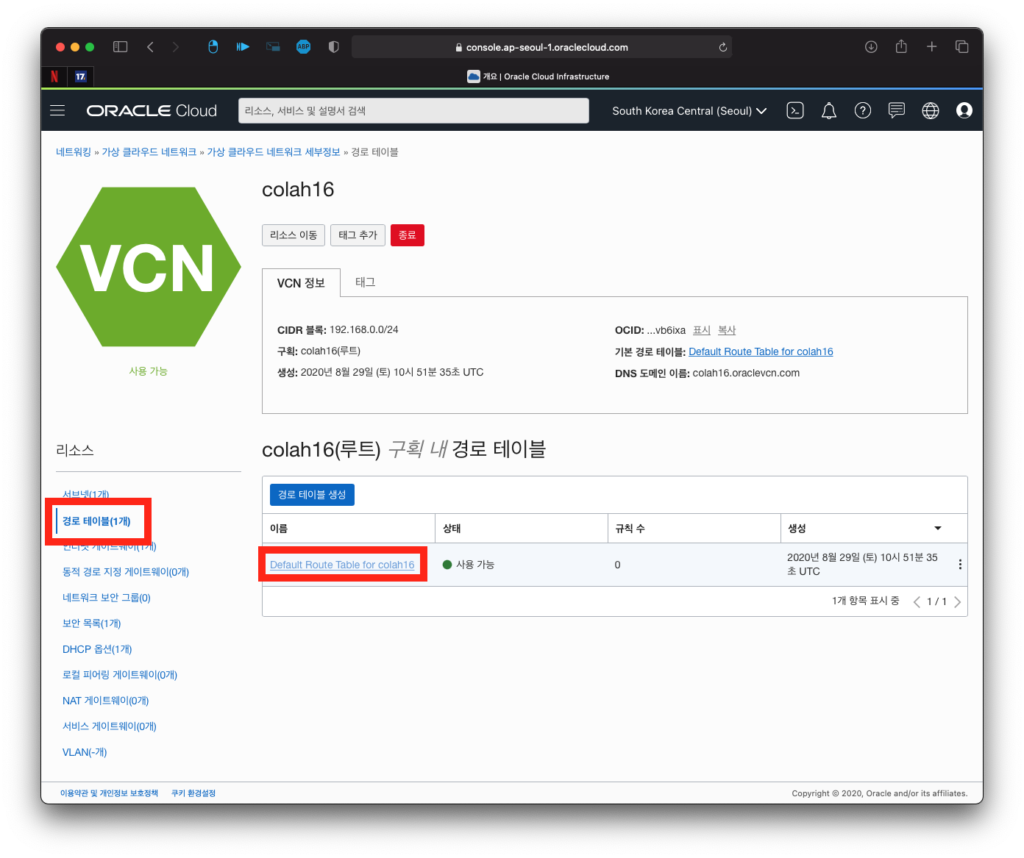The height and width of the screenshot is (858, 1024).
Task: Open the Safari share menu
Action: click(x=901, y=47)
